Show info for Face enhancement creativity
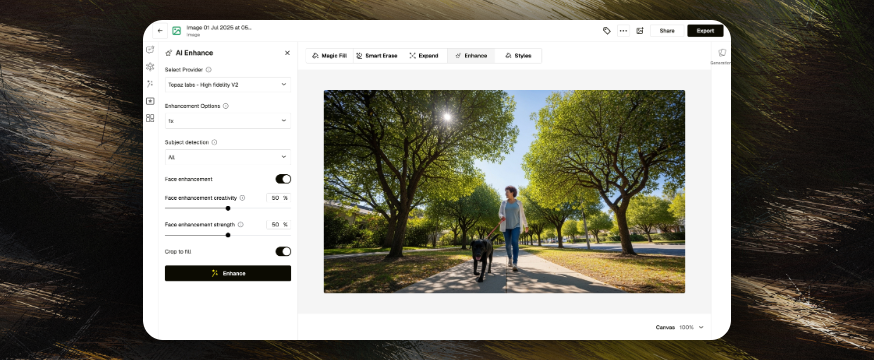Viewport: 874px width, 360px height. pos(242,198)
